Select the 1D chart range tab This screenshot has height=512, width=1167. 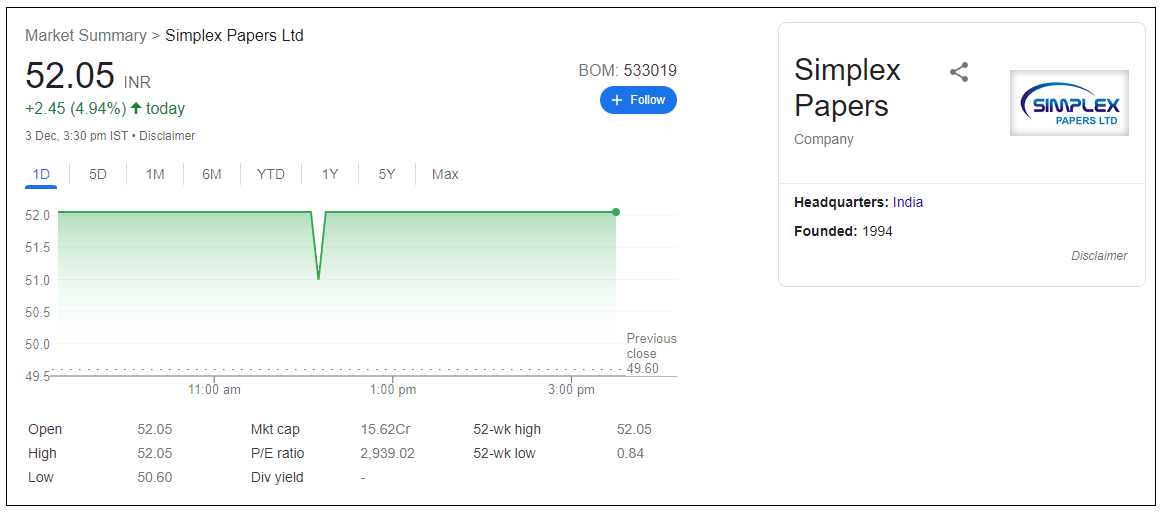tap(41, 174)
